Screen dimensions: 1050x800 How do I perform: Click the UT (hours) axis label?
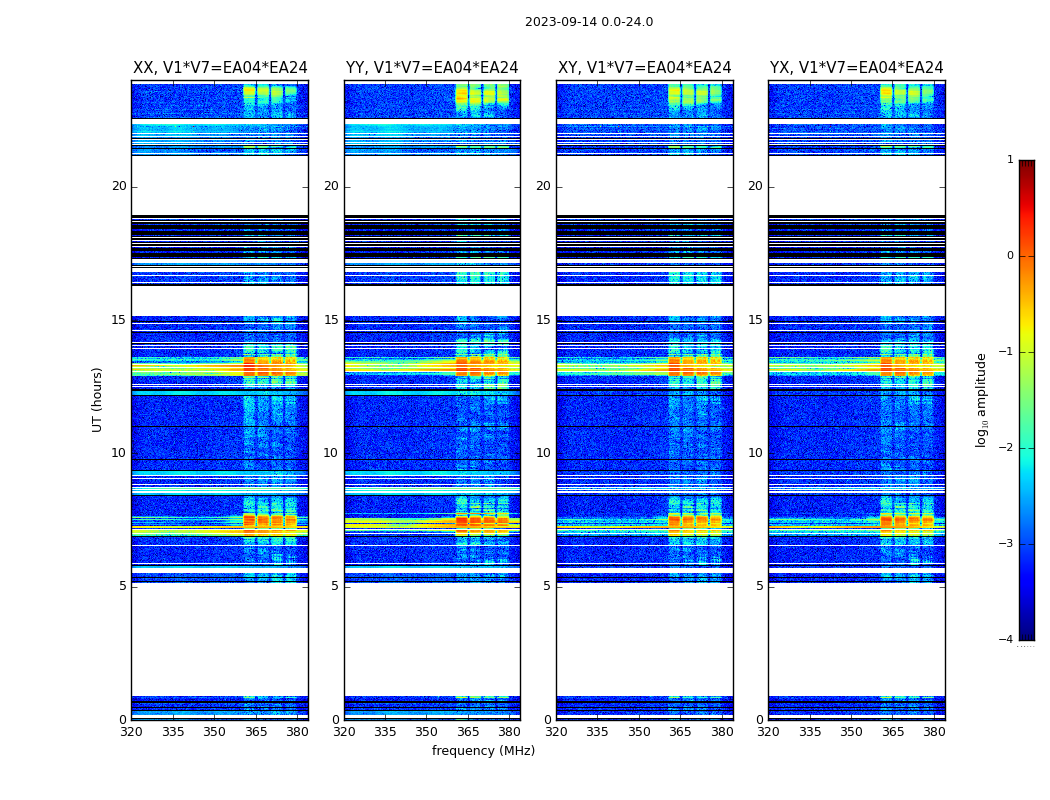[x=97, y=400]
